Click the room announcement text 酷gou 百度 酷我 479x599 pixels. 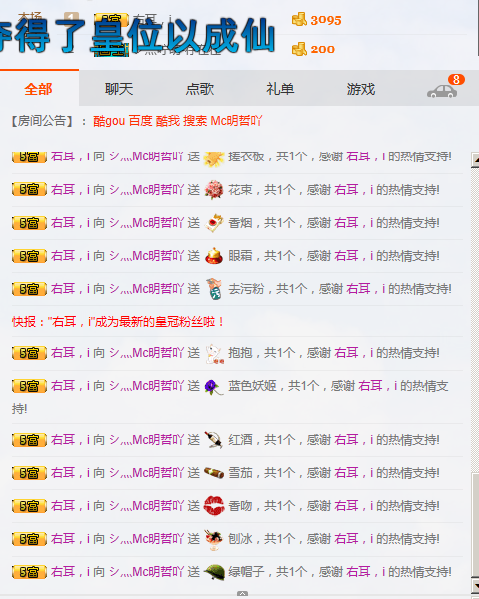pyautogui.click(x=178, y=121)
